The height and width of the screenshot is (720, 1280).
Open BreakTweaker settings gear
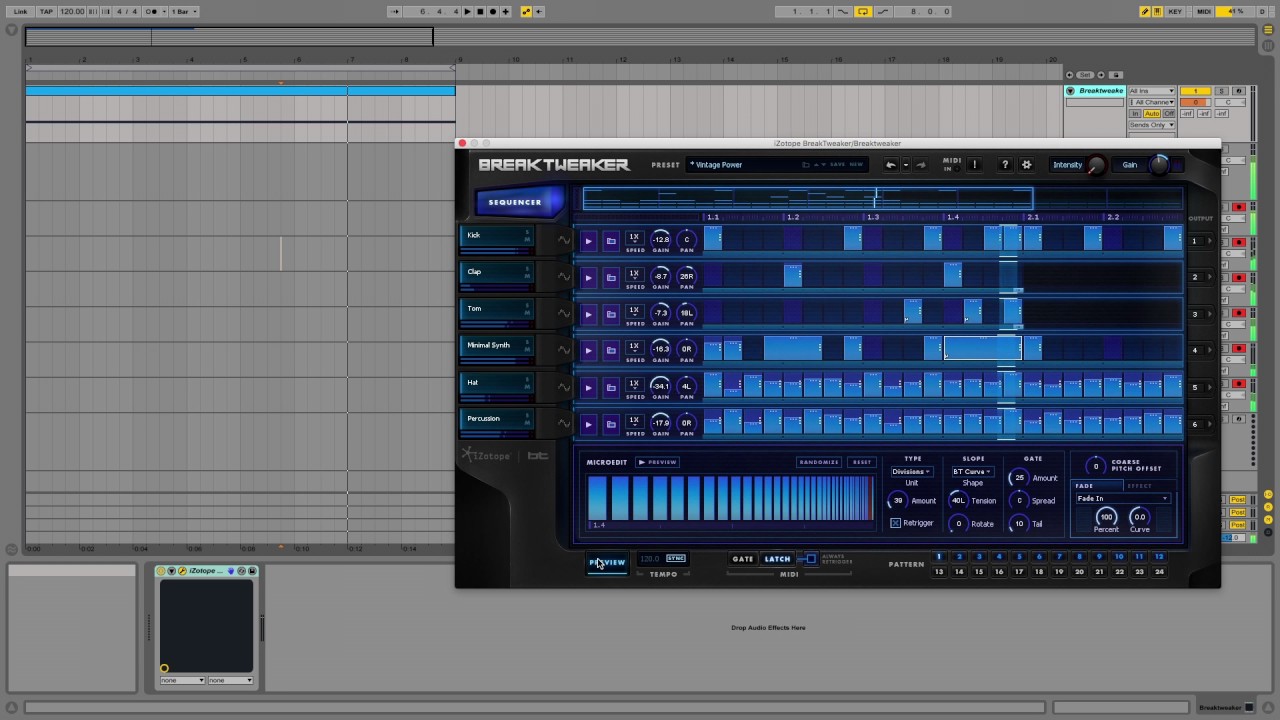coord(1026,165)
